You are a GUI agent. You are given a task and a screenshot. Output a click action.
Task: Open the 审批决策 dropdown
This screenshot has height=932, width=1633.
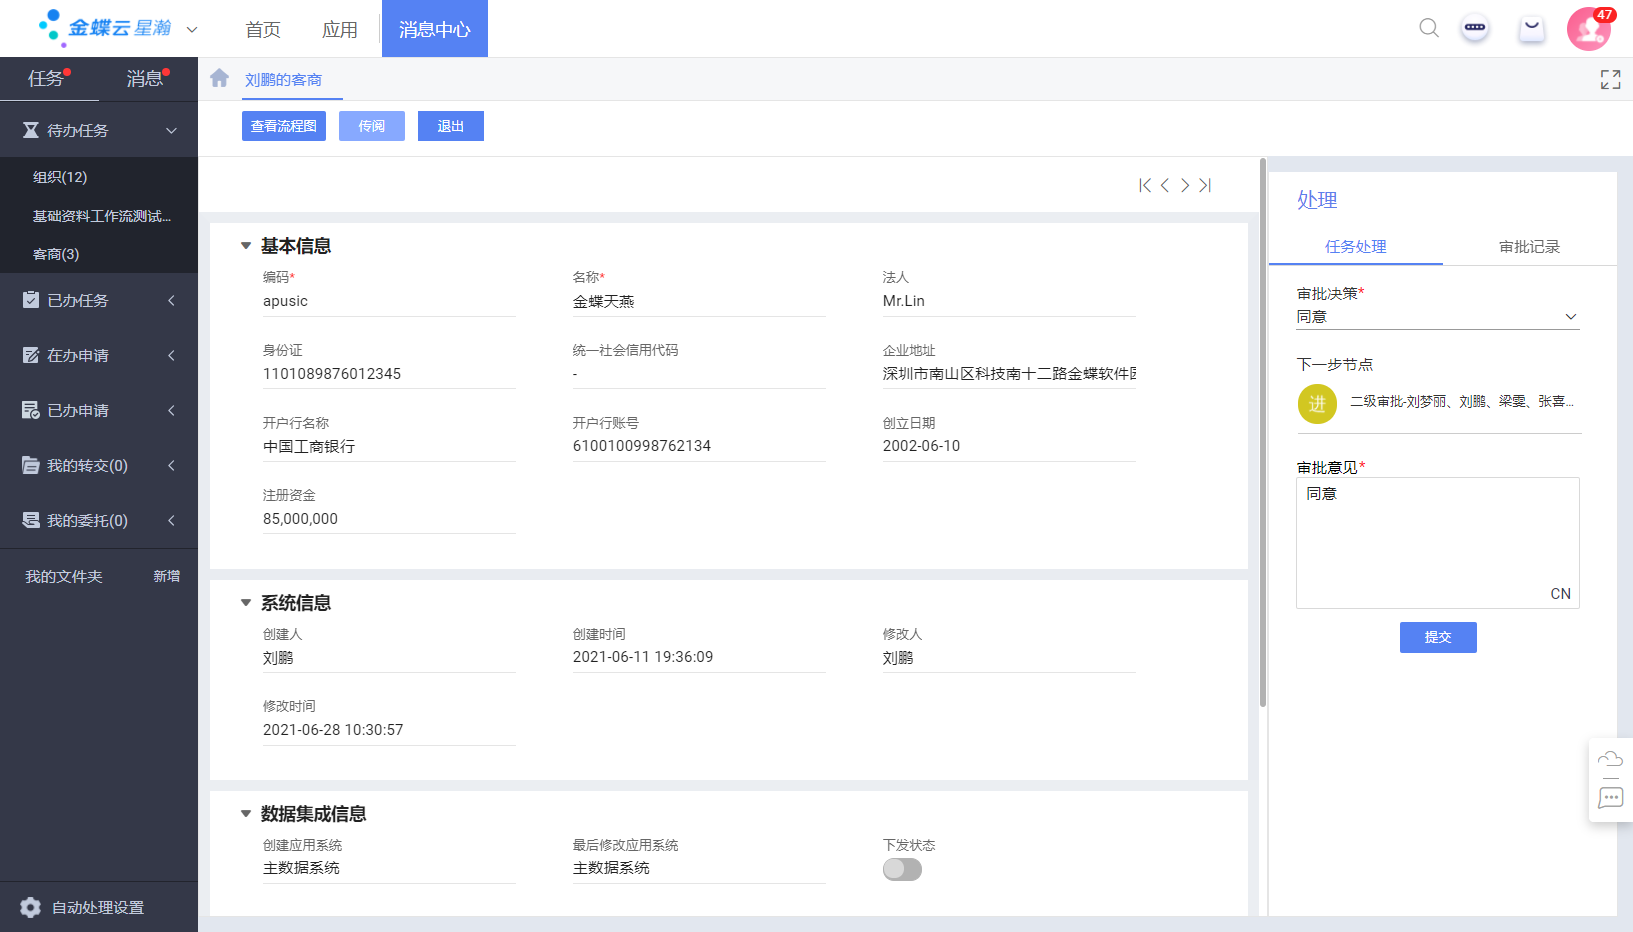point(1437,317)
